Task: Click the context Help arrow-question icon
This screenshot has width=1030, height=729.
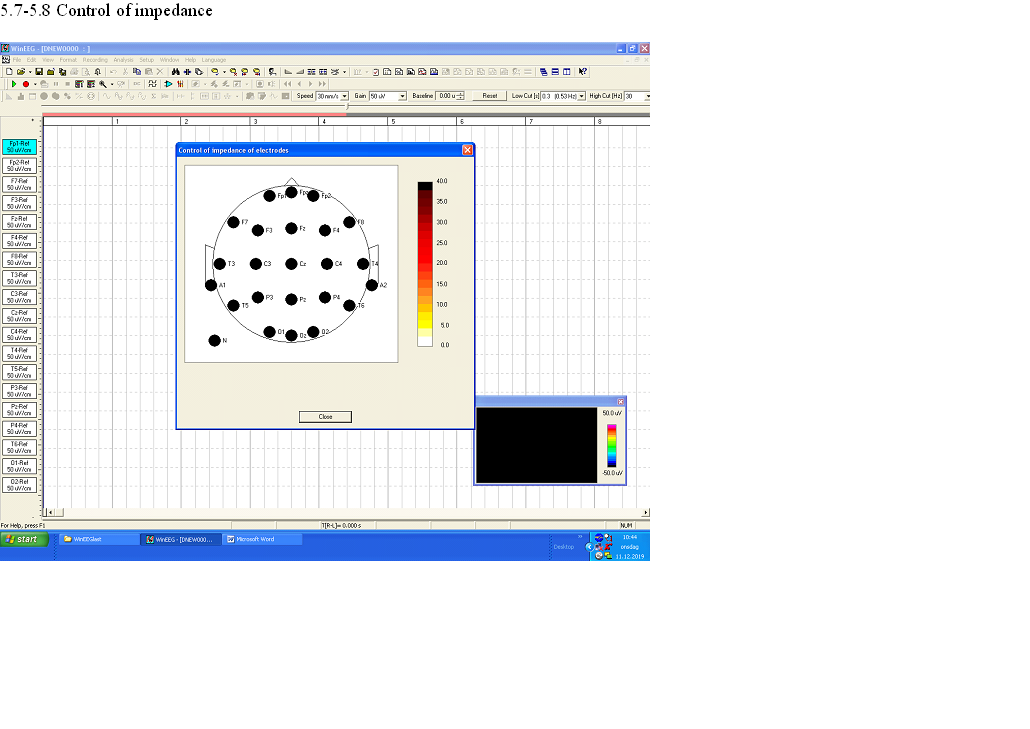Action: click(x=583, y=72)
